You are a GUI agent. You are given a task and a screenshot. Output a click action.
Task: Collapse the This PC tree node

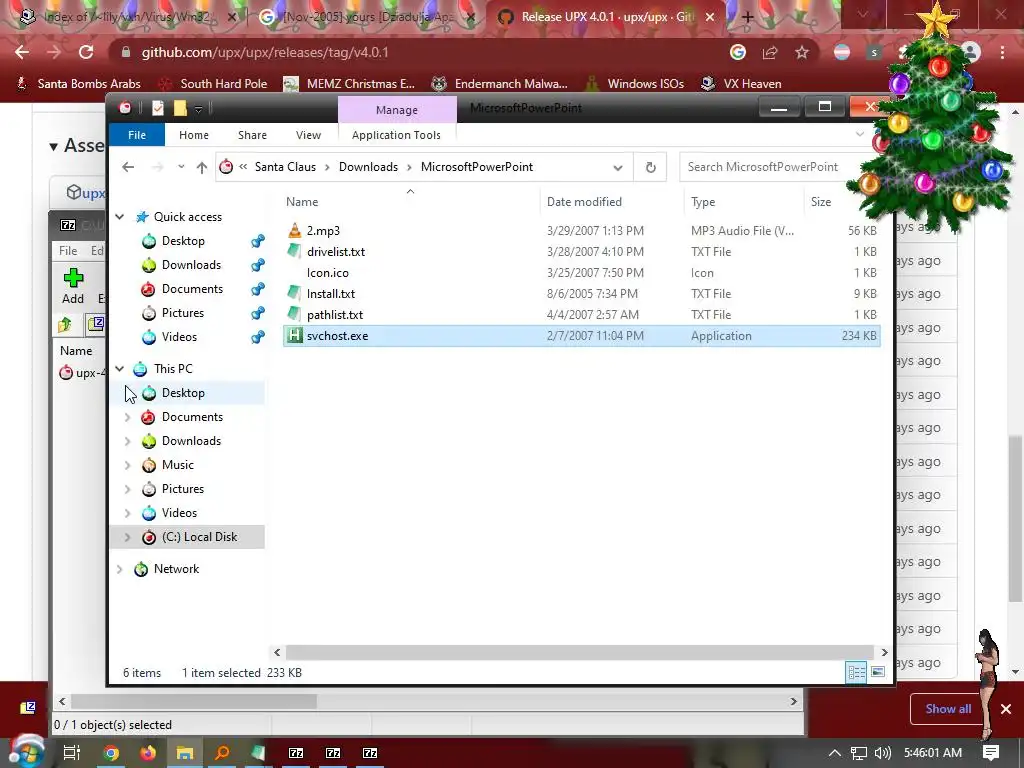point(120,369)
